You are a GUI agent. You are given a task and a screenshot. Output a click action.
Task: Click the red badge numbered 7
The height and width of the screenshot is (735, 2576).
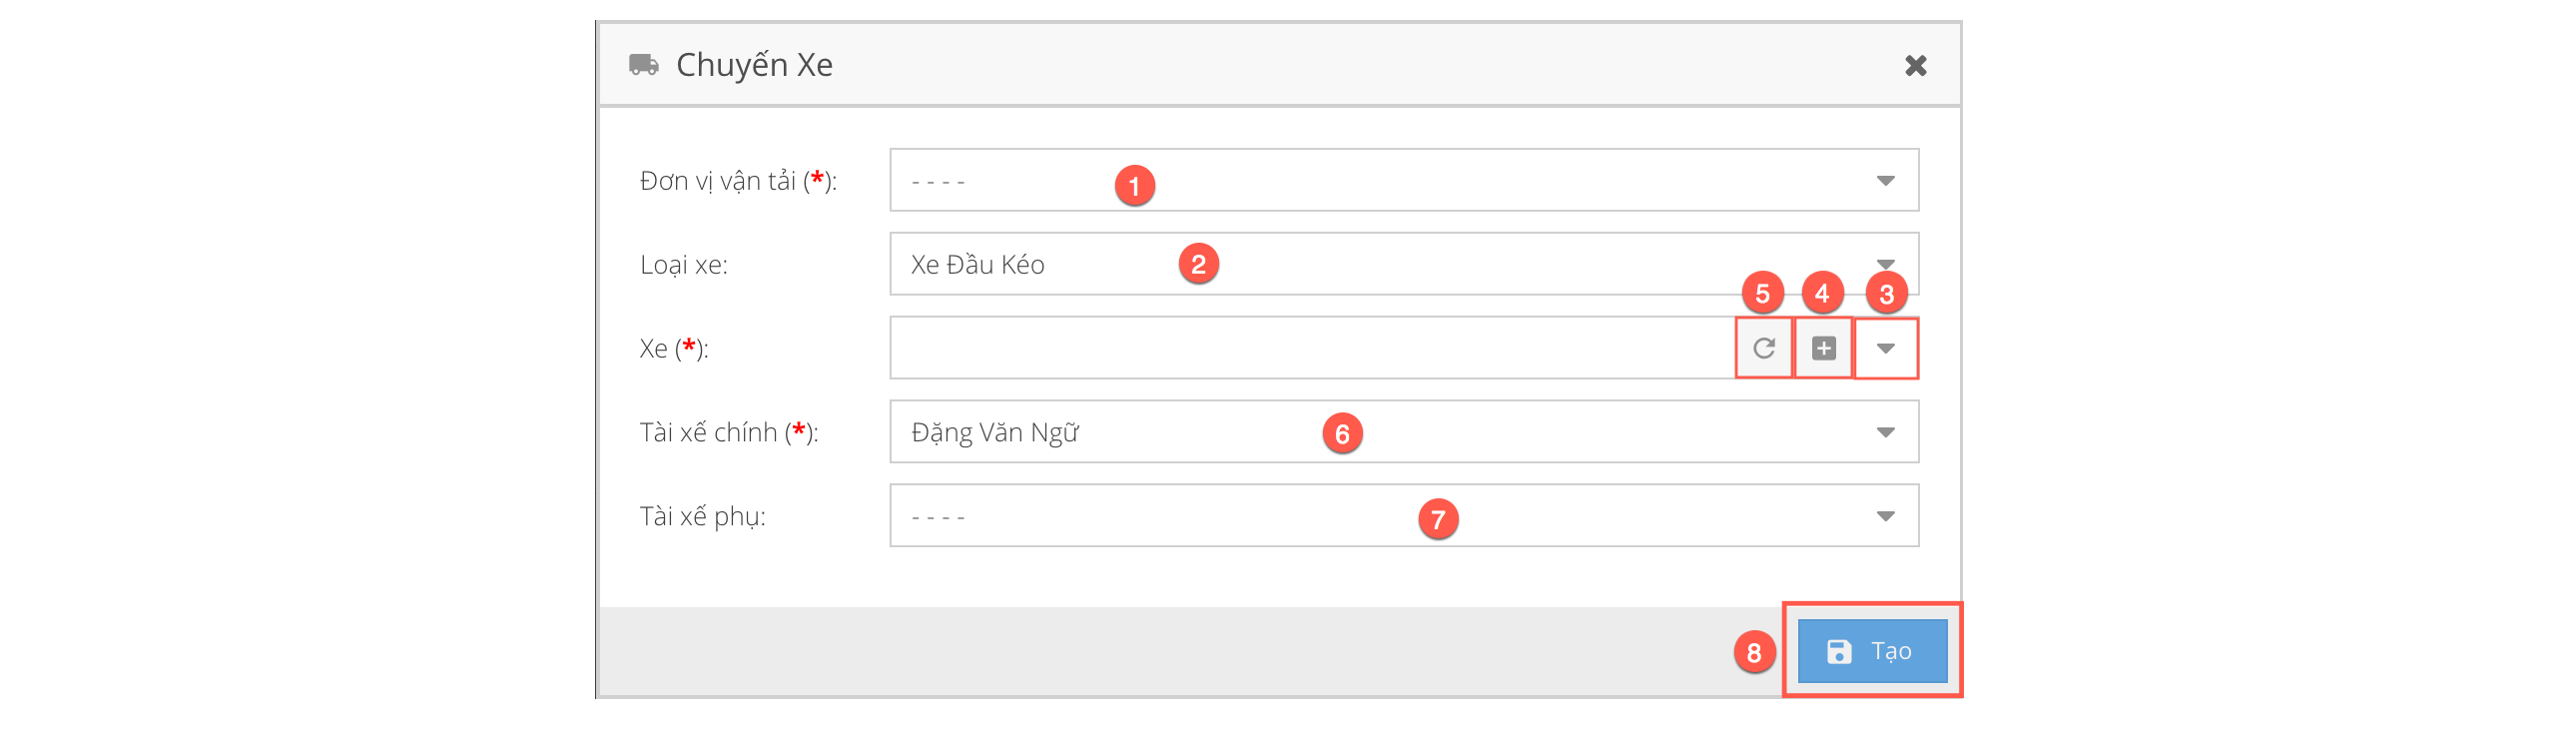point(1437,519)
